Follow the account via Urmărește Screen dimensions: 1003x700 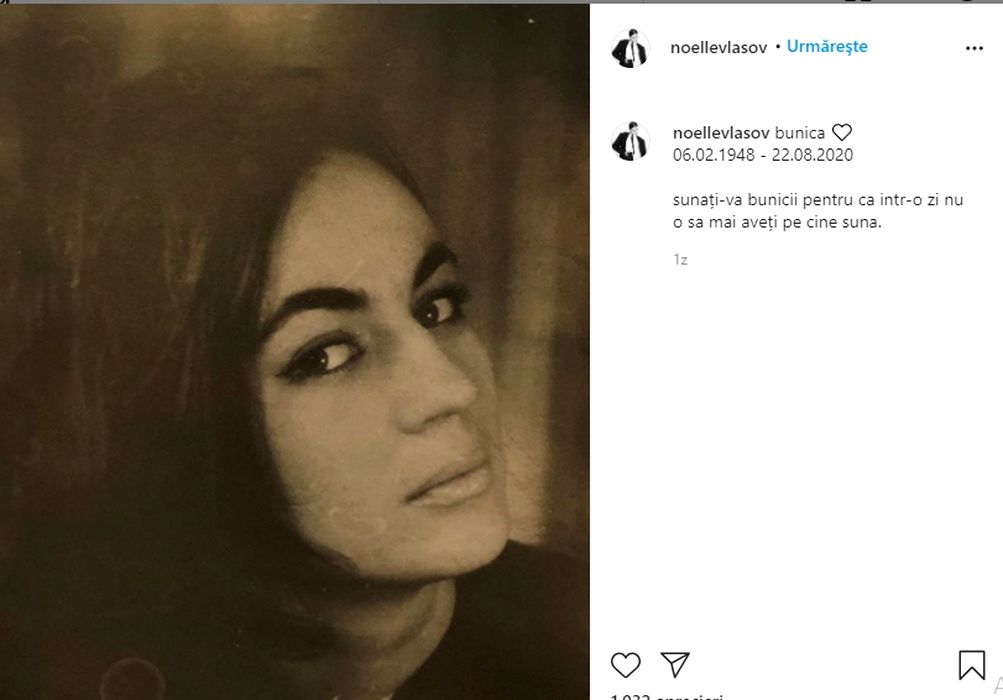pos(827,47)
